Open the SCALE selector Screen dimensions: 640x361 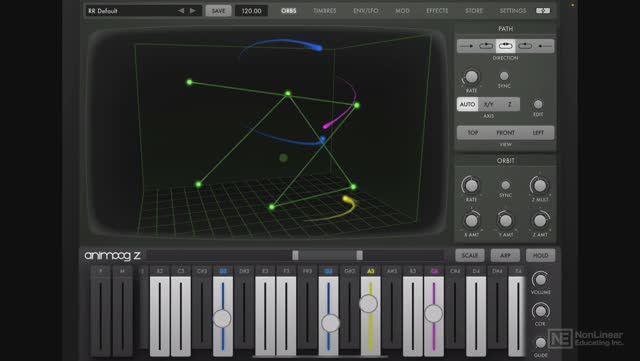(x=470, y=255)
